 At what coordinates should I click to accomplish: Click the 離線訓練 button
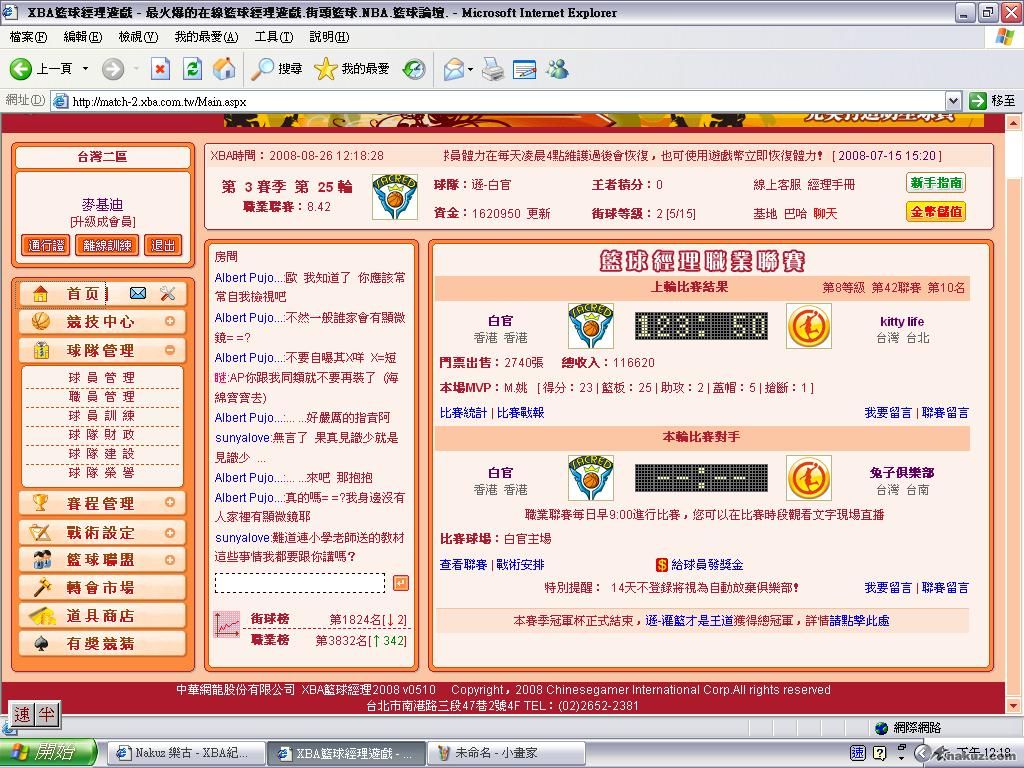107,246
